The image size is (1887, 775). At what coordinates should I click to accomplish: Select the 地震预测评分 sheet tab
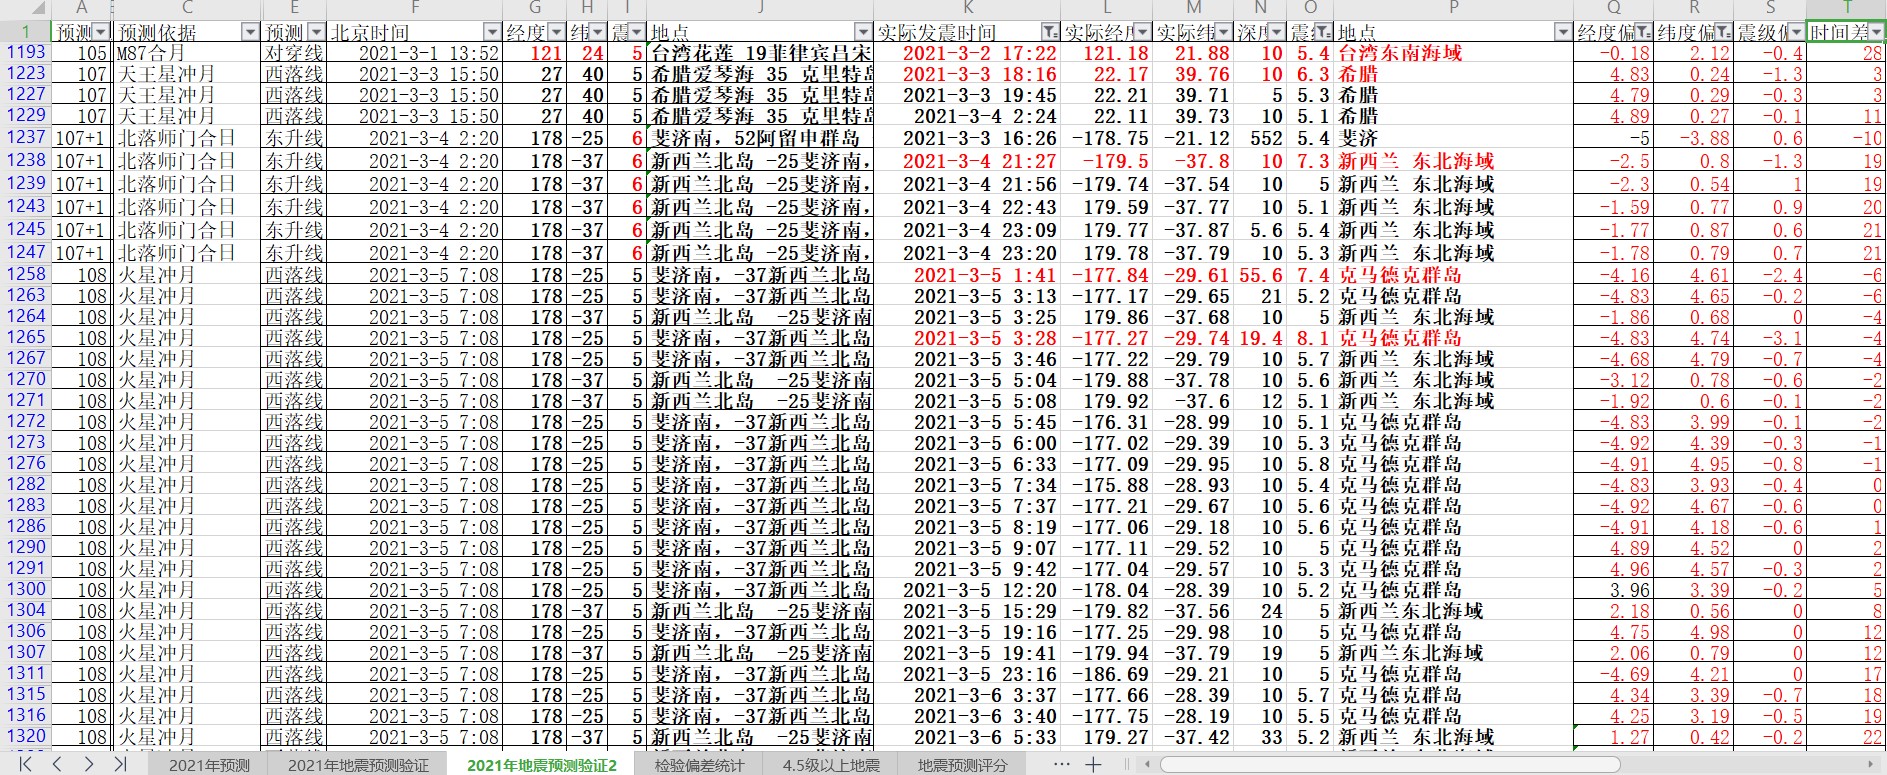coord(962,765)
